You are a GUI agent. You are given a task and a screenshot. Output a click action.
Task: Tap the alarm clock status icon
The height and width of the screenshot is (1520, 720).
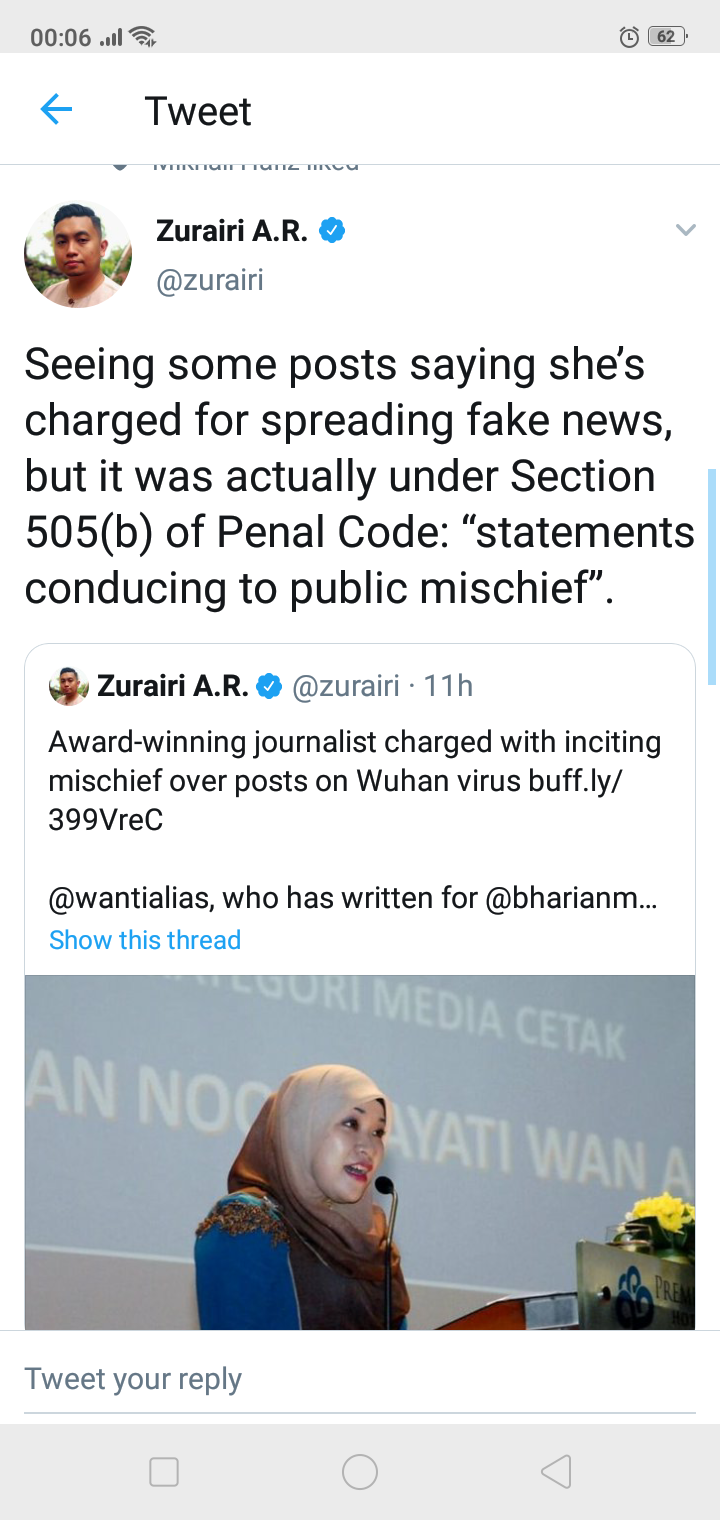629,38
